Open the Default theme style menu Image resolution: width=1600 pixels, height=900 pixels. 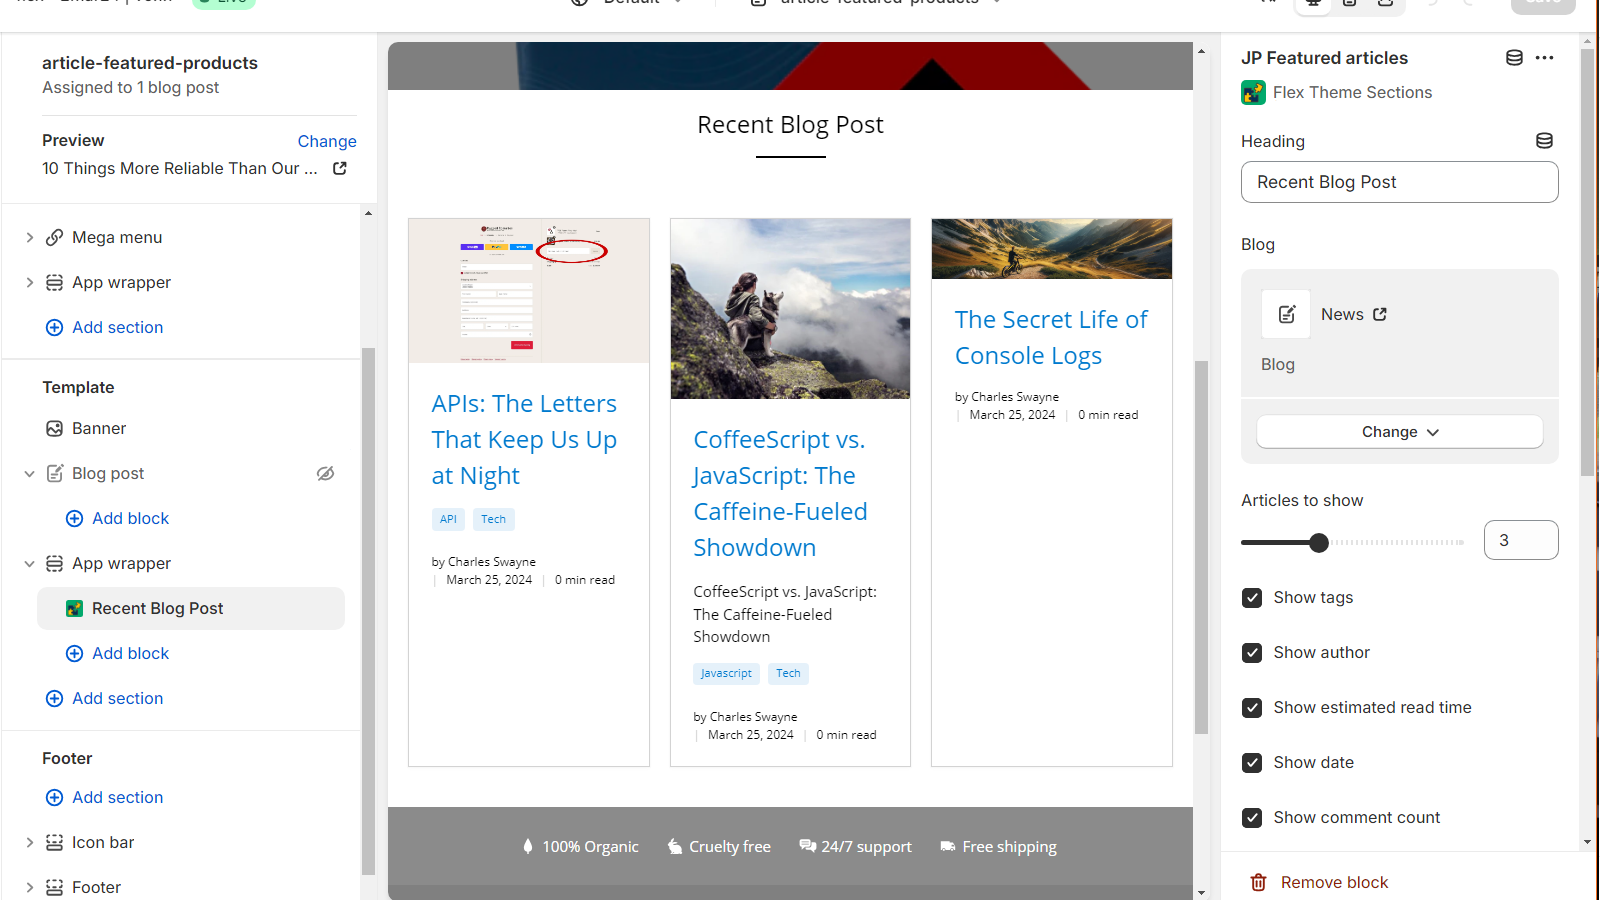click(627, 3)
